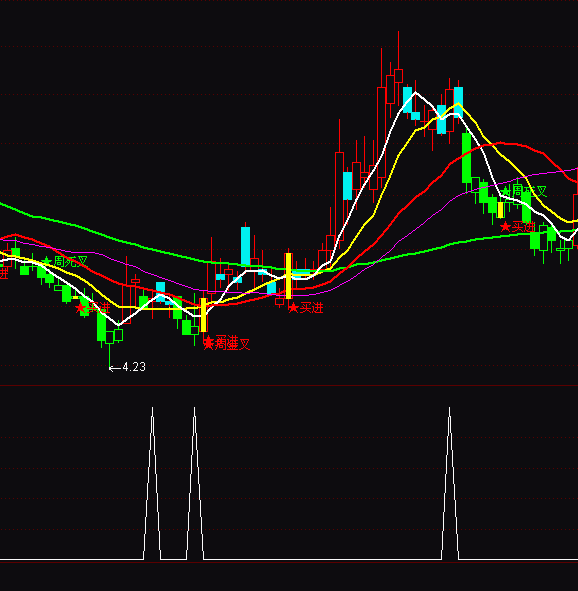Click the rightmost white indicator spike
The image size is (578, 591).
point(450,483)
